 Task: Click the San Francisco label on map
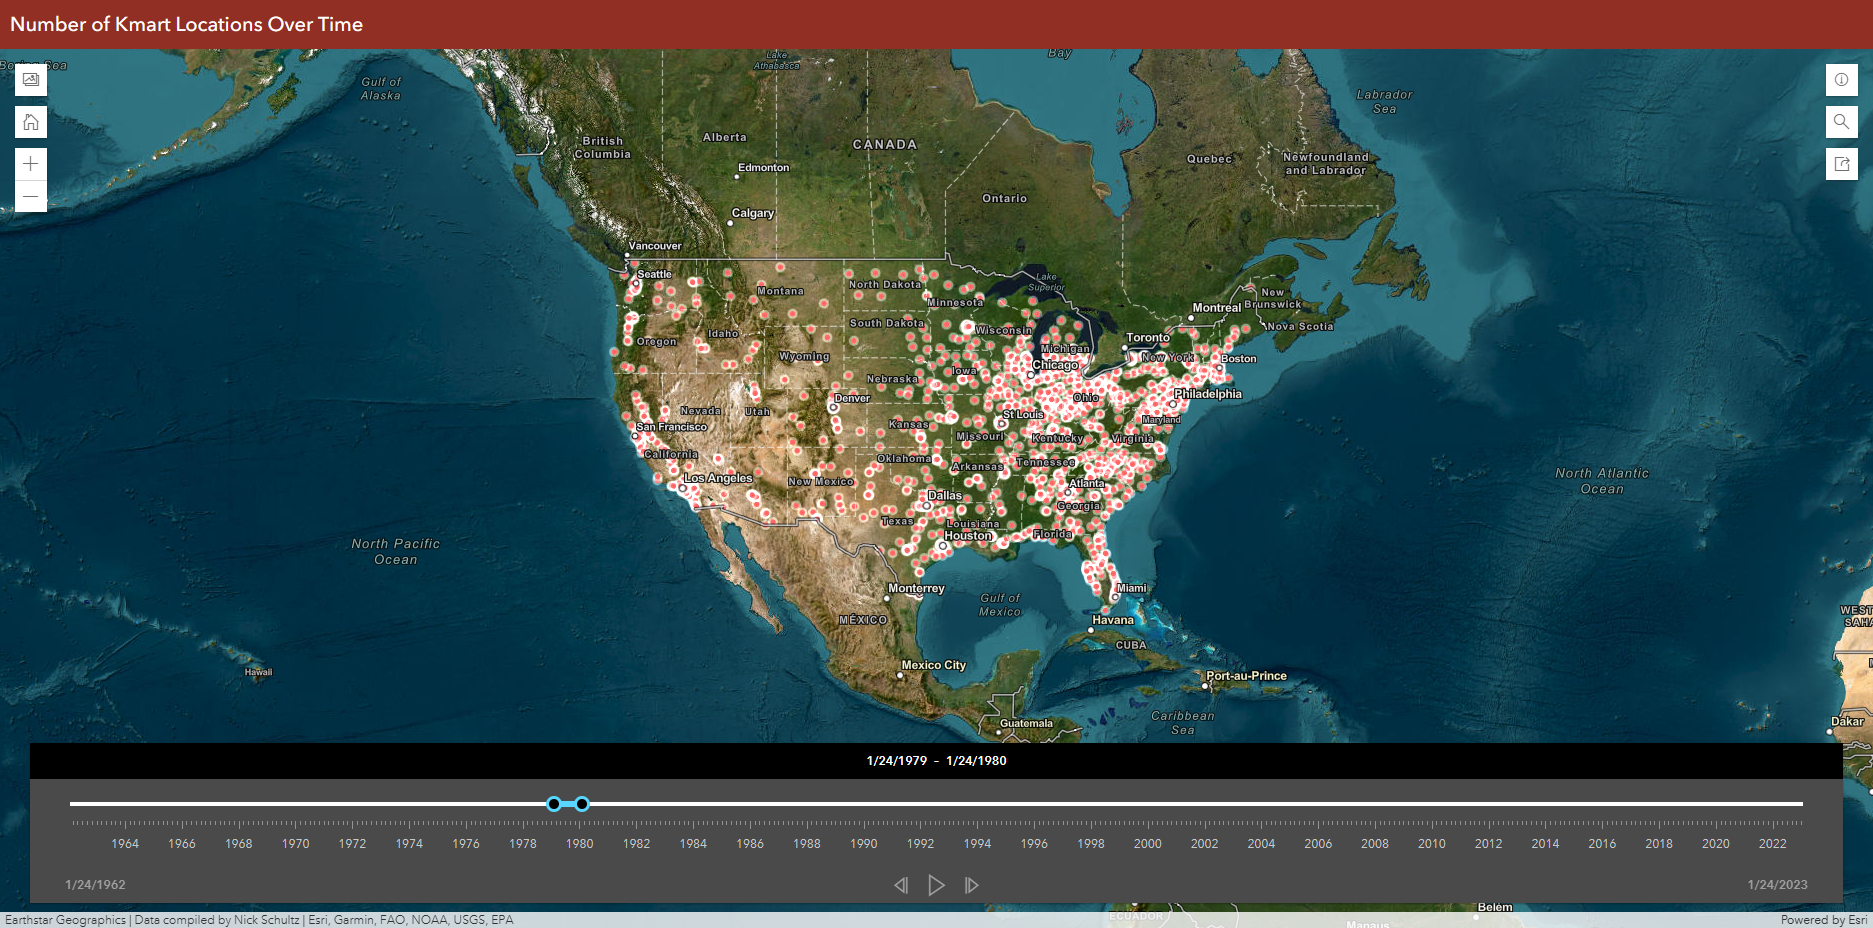tap(671, 427)
